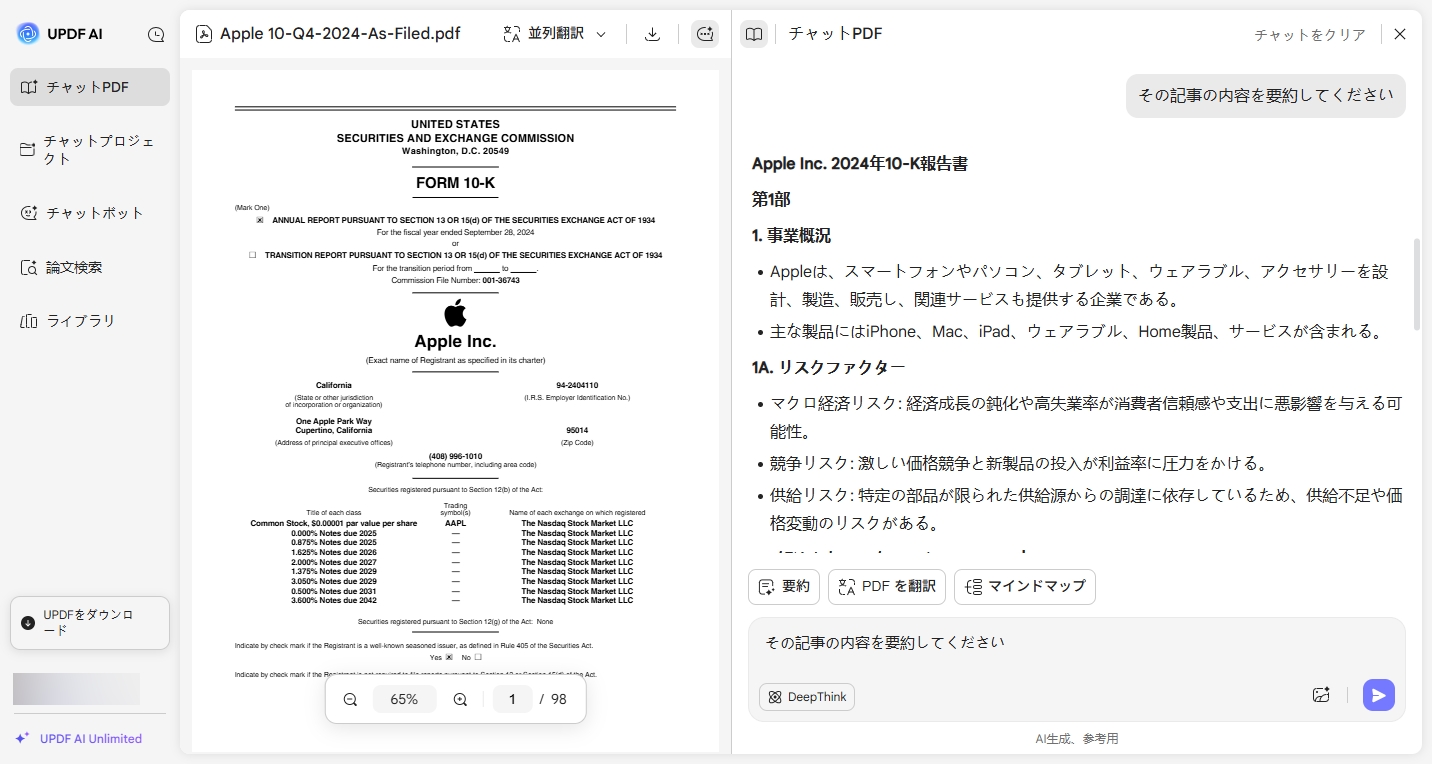Click the page number field showing 1

point(513,700)
